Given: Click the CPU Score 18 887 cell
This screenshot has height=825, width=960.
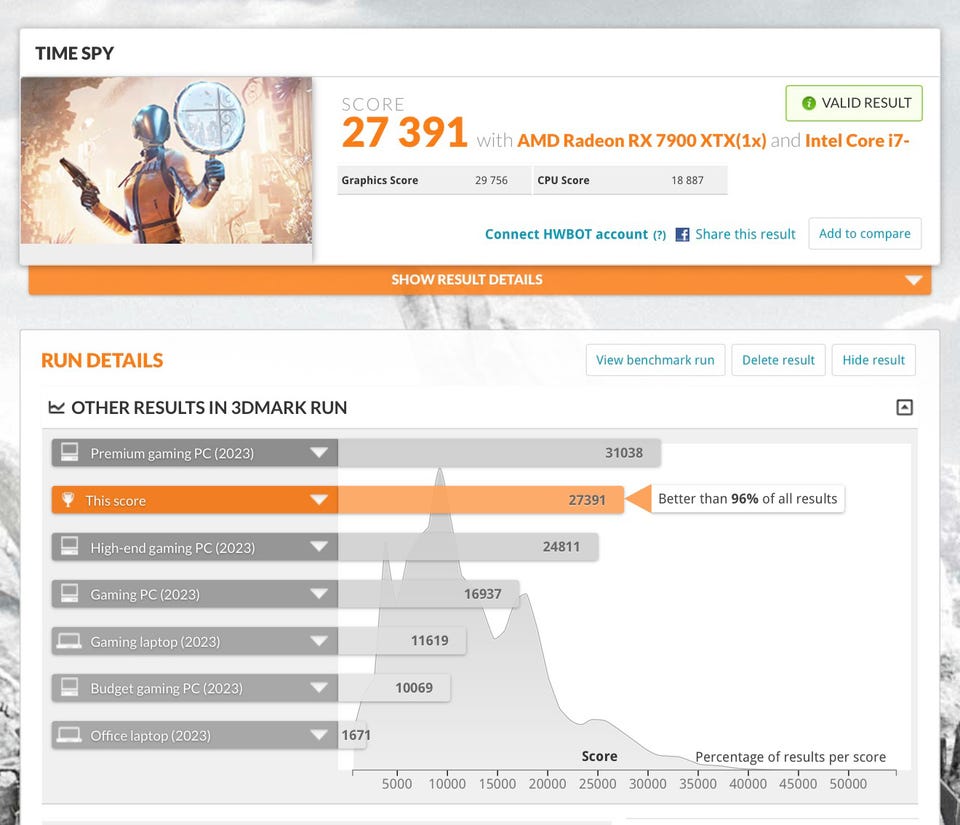Looking at the screenshot, I should coord(631,181).
